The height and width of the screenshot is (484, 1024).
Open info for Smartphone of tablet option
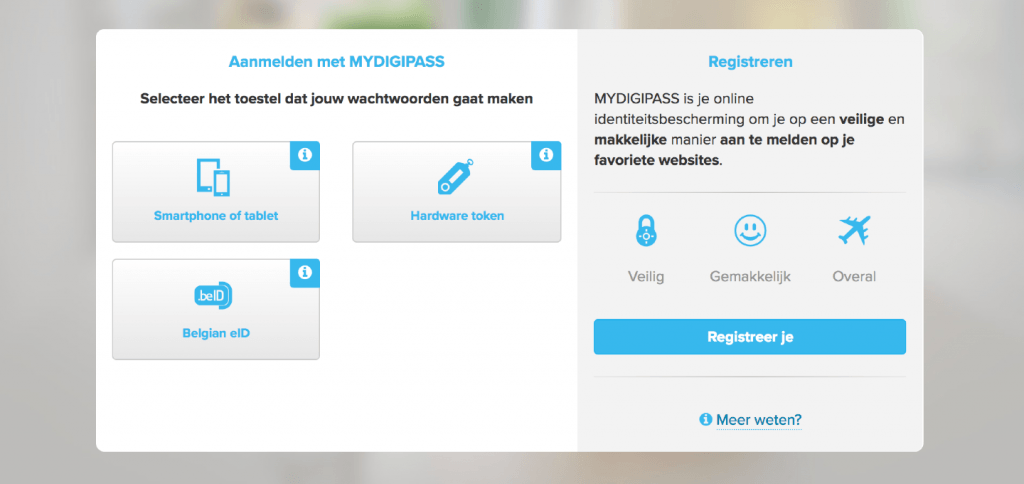point(305,155)
